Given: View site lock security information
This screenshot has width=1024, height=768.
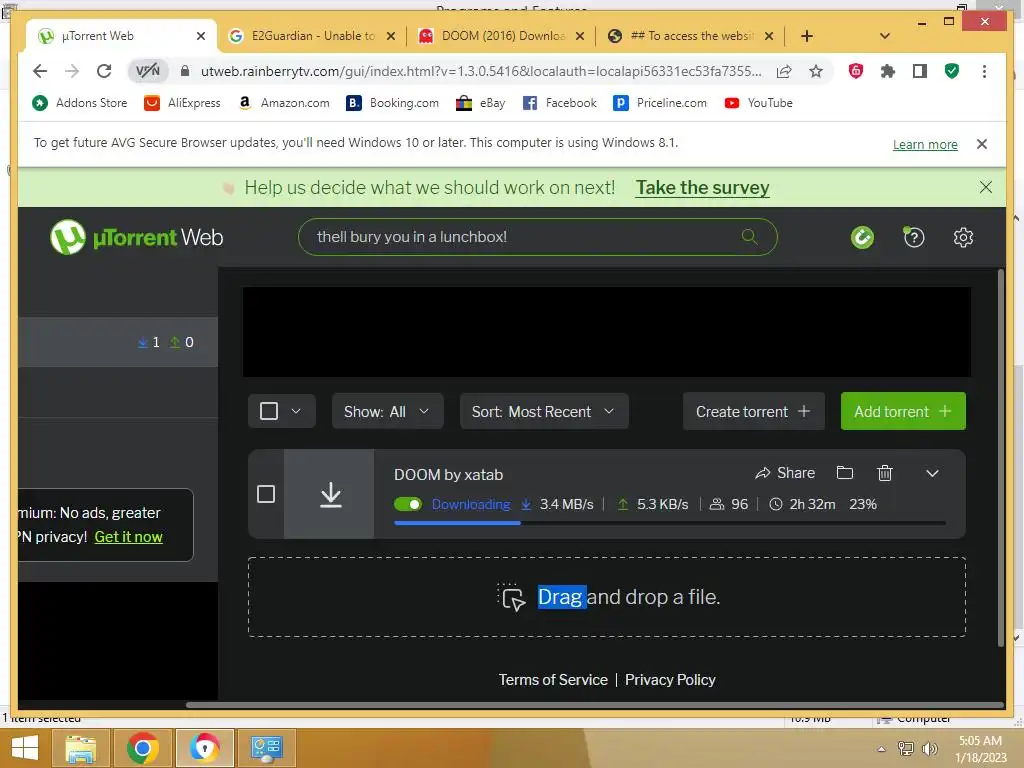Looking at the screenshot, I should (185, 71).
